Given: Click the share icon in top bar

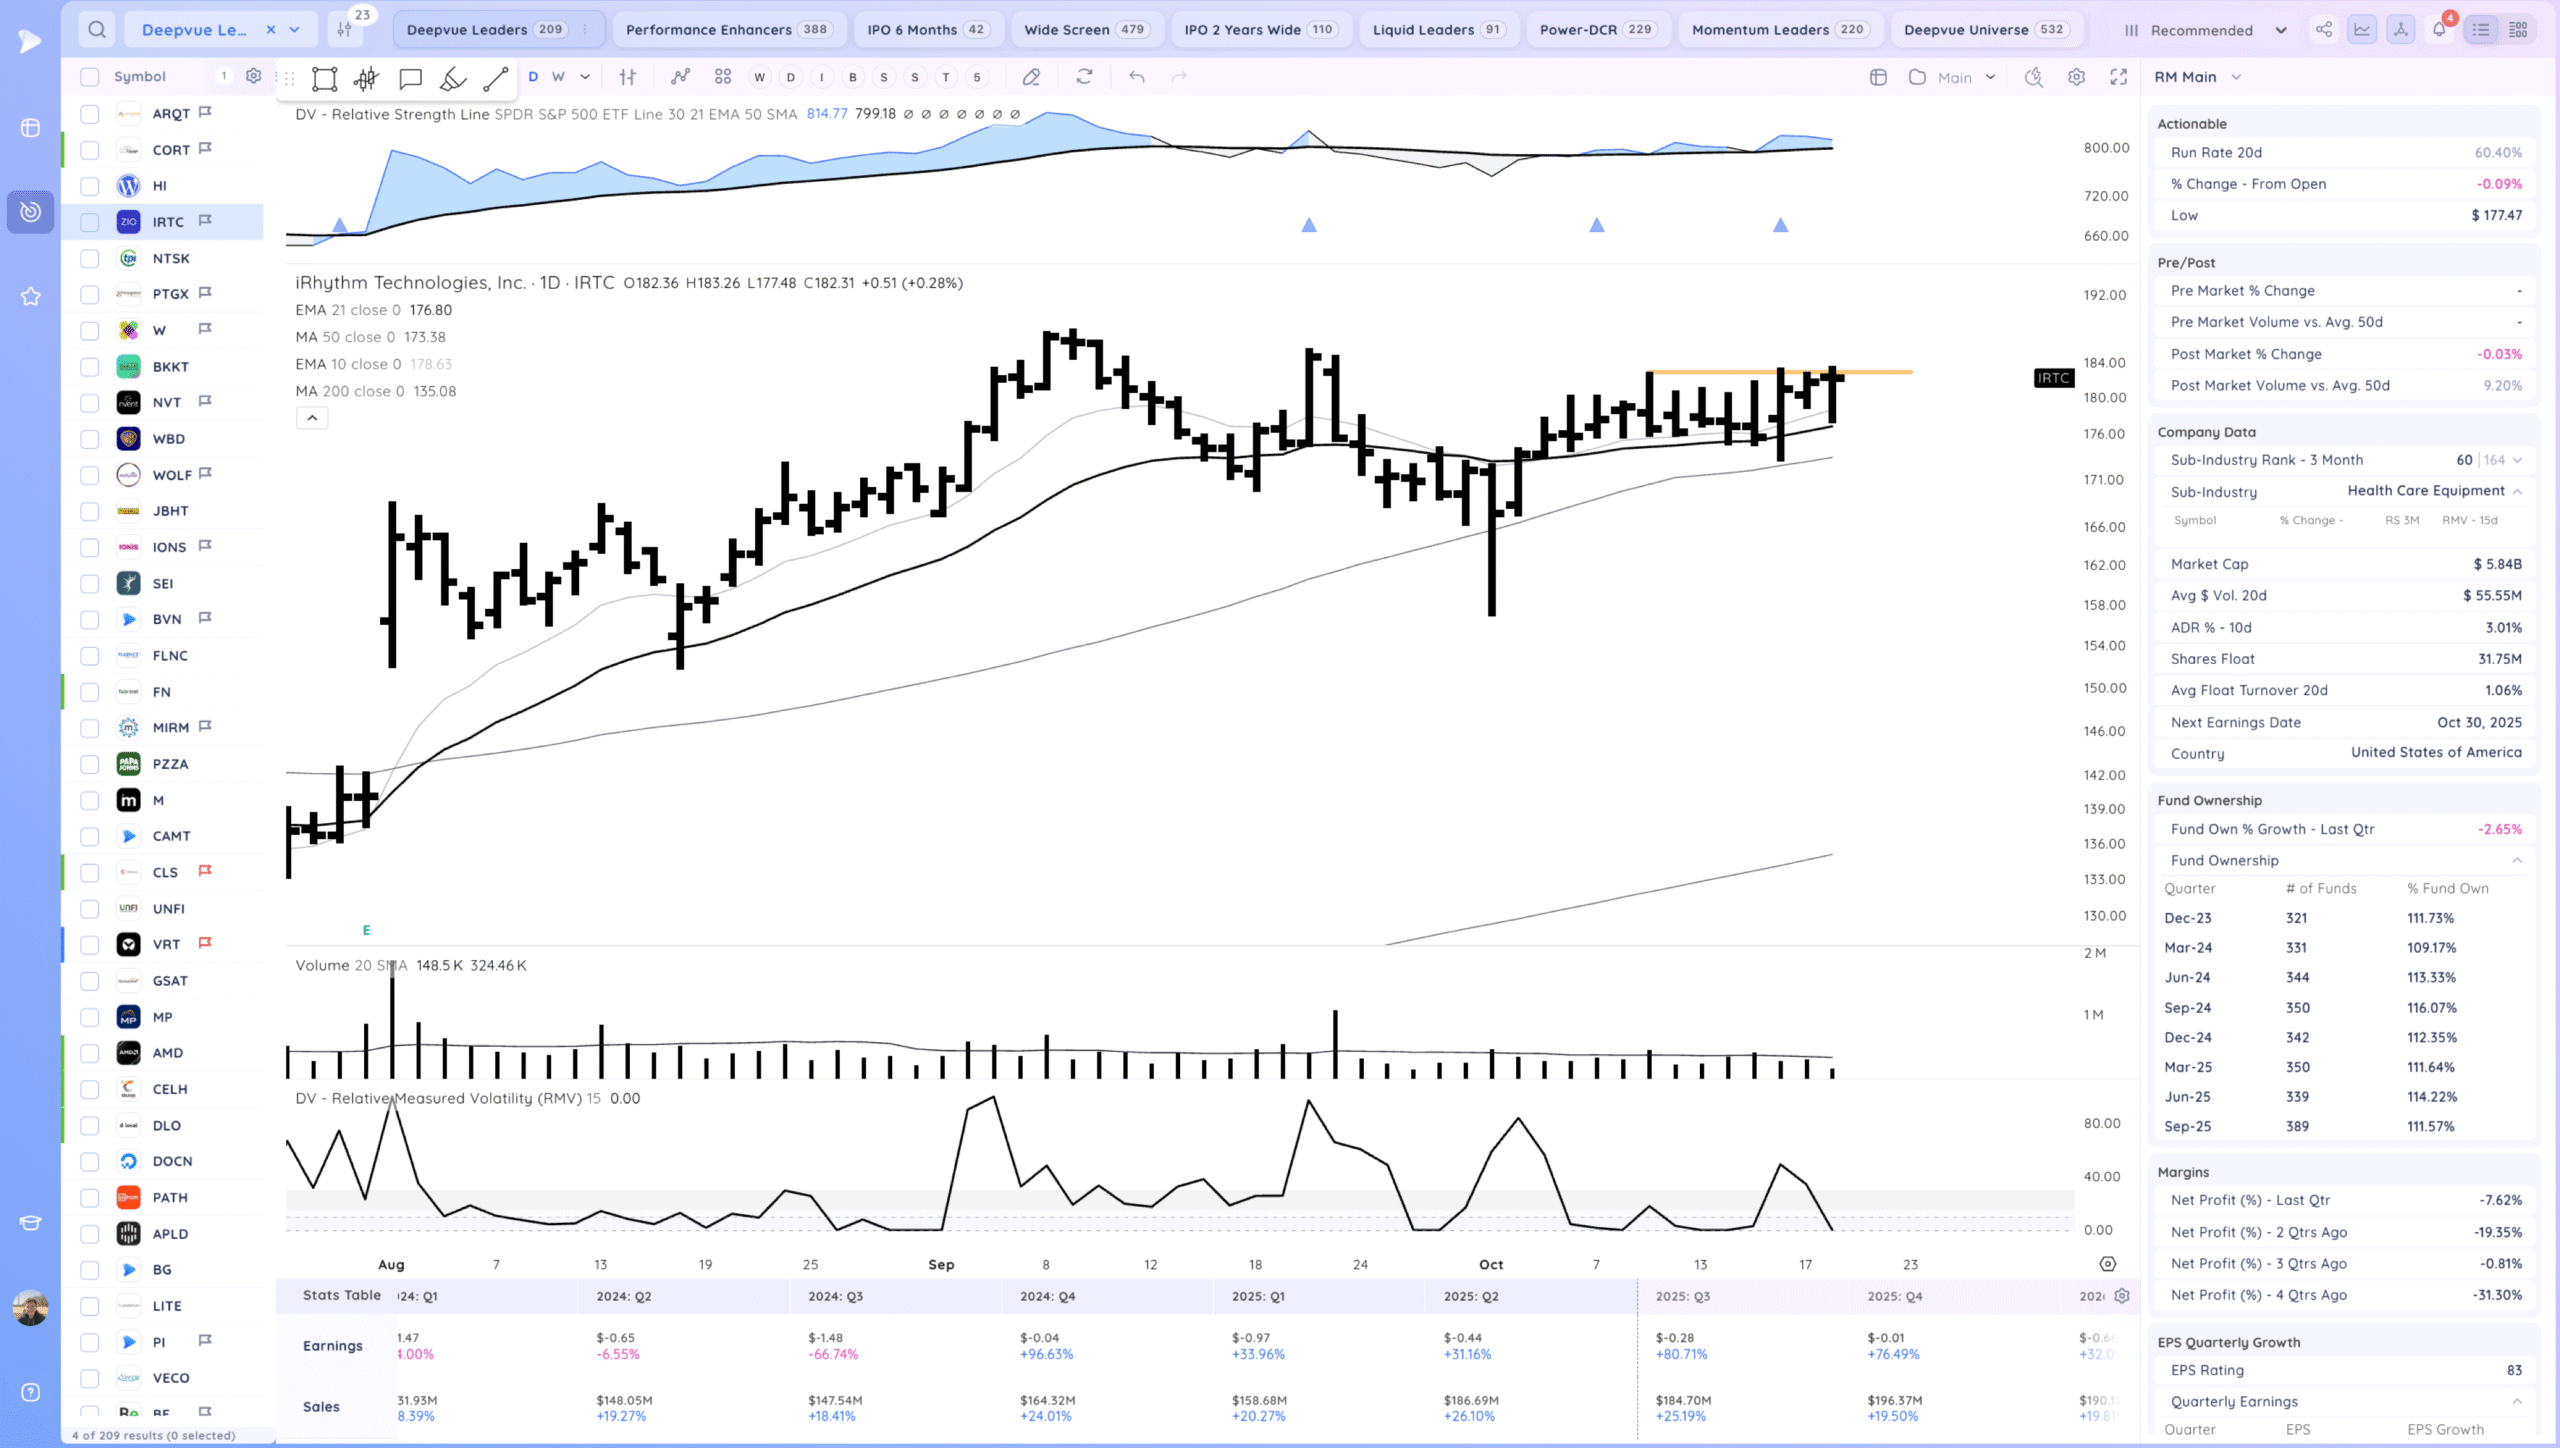Looking at the screenshot, I should (x=2324, y=30).
